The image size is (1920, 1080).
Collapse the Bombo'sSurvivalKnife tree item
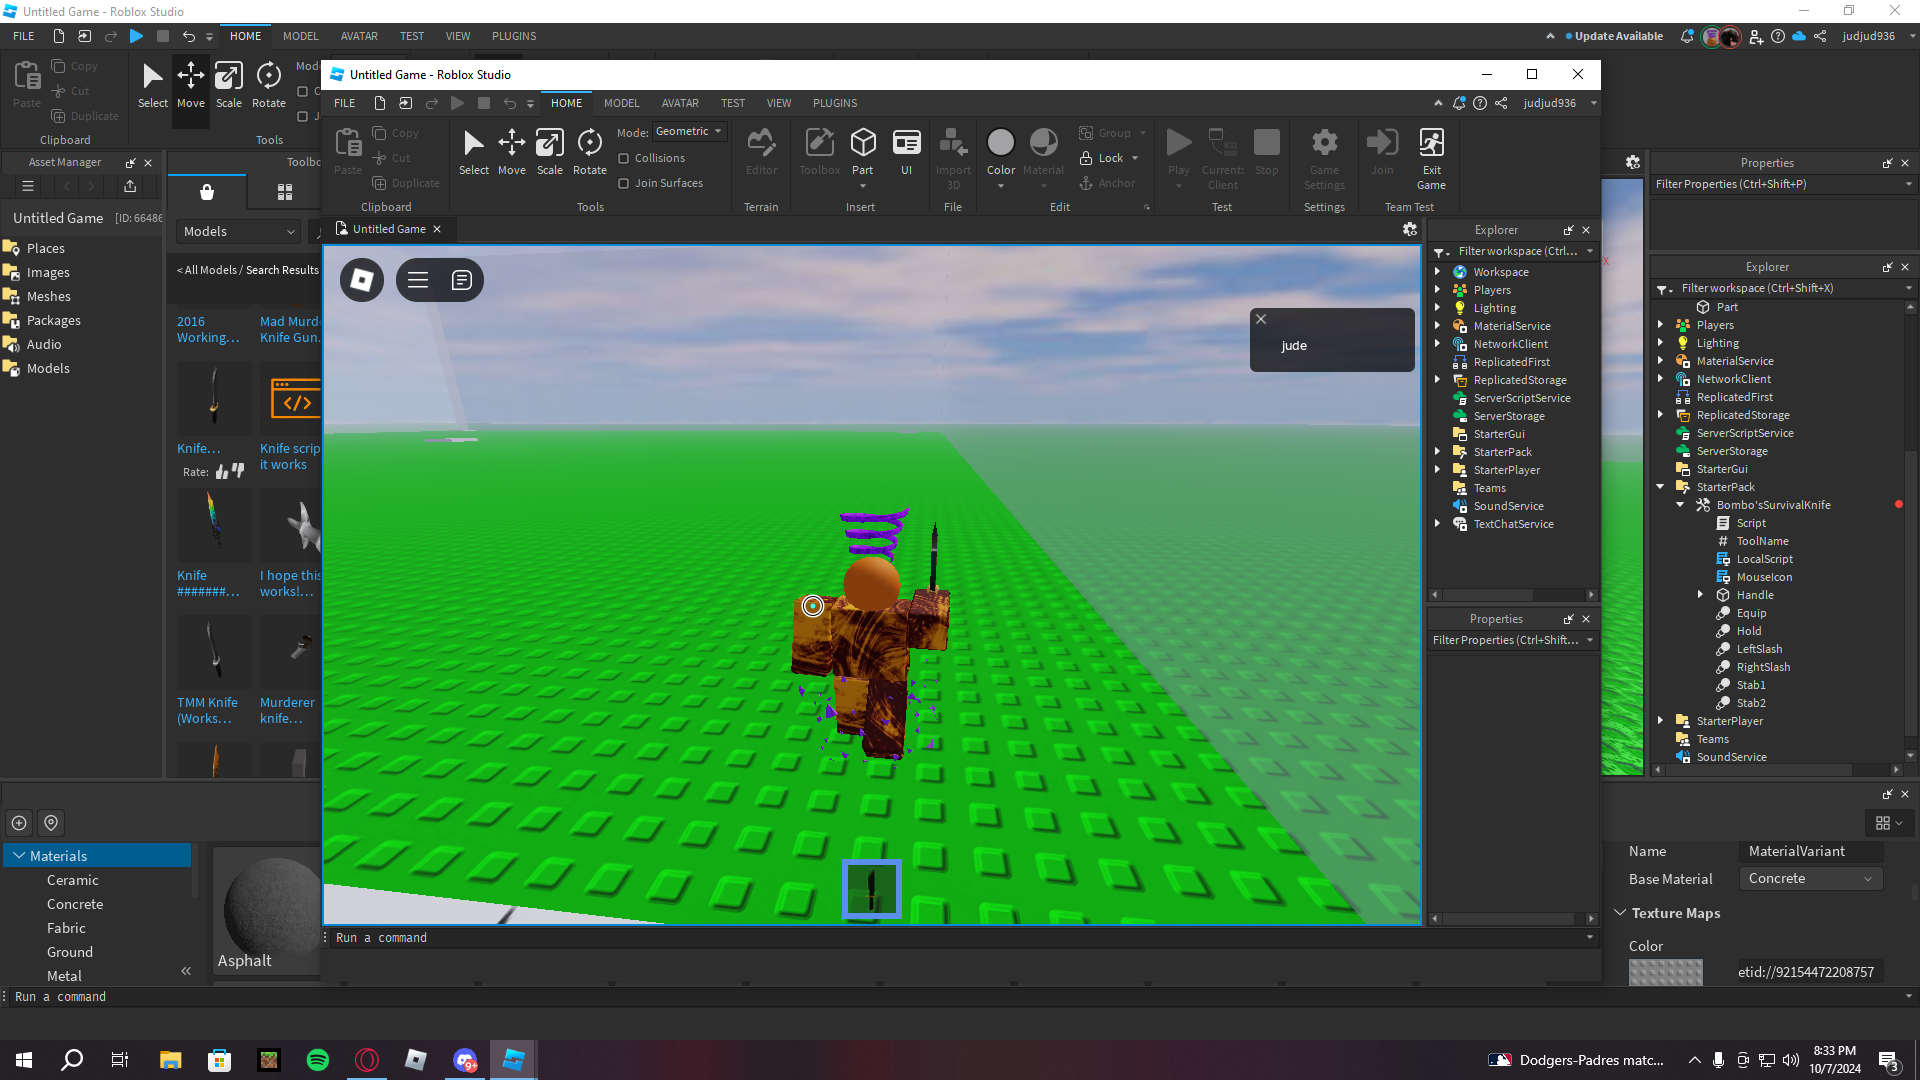[x=1680, y=505]
